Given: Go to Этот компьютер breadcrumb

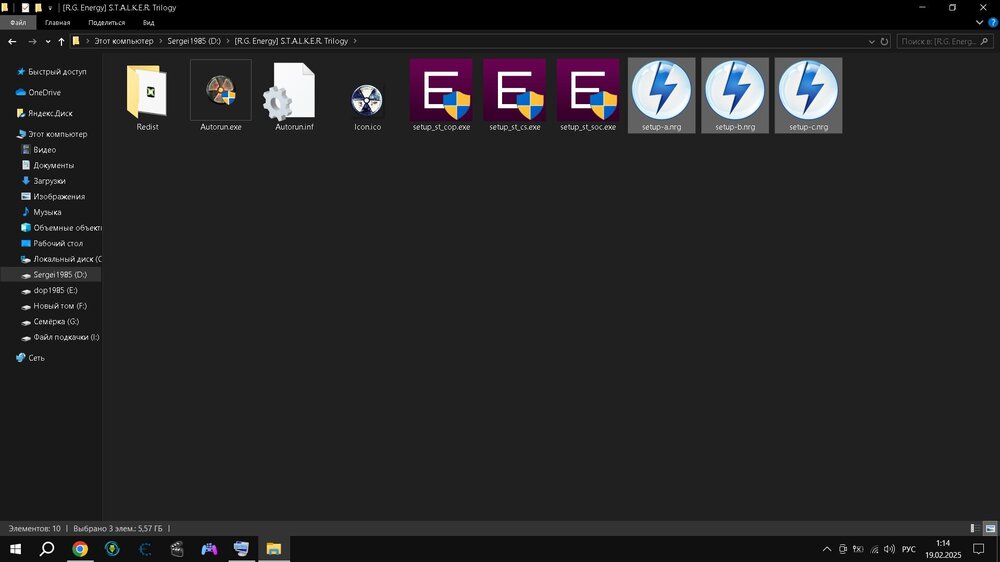Looking at the screenshot, I should coord(124,41).
